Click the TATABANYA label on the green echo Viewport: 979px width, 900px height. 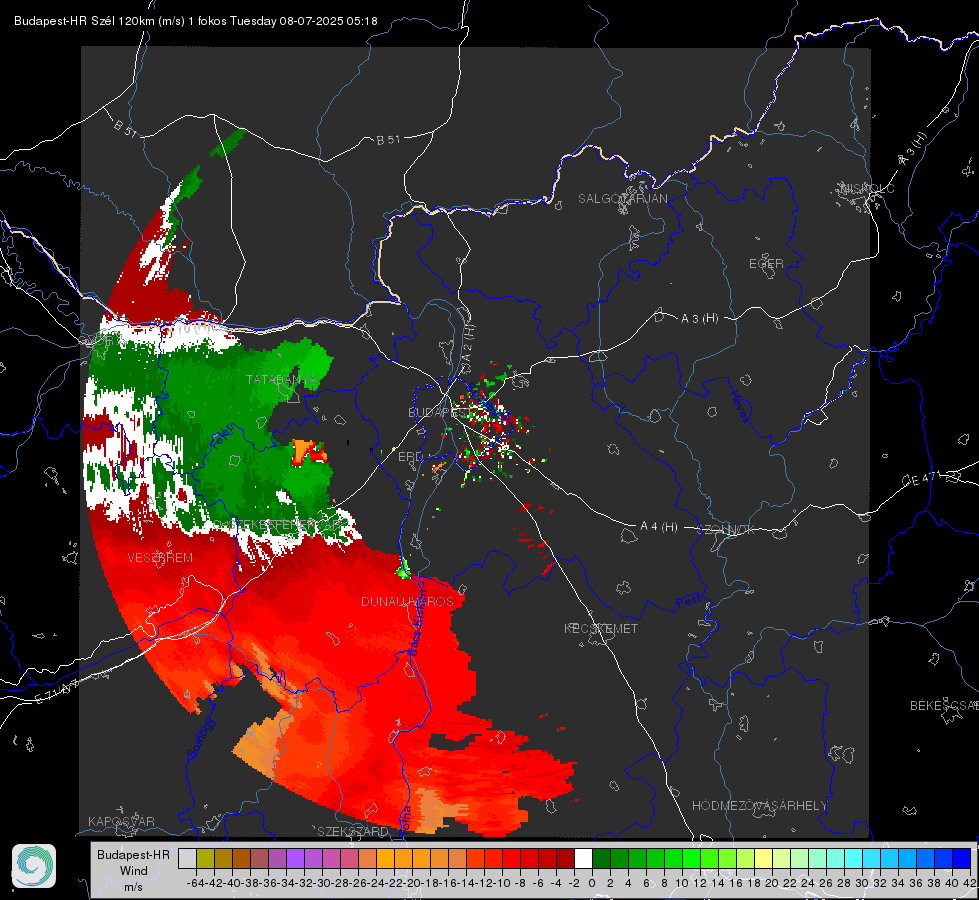point(282,380)
